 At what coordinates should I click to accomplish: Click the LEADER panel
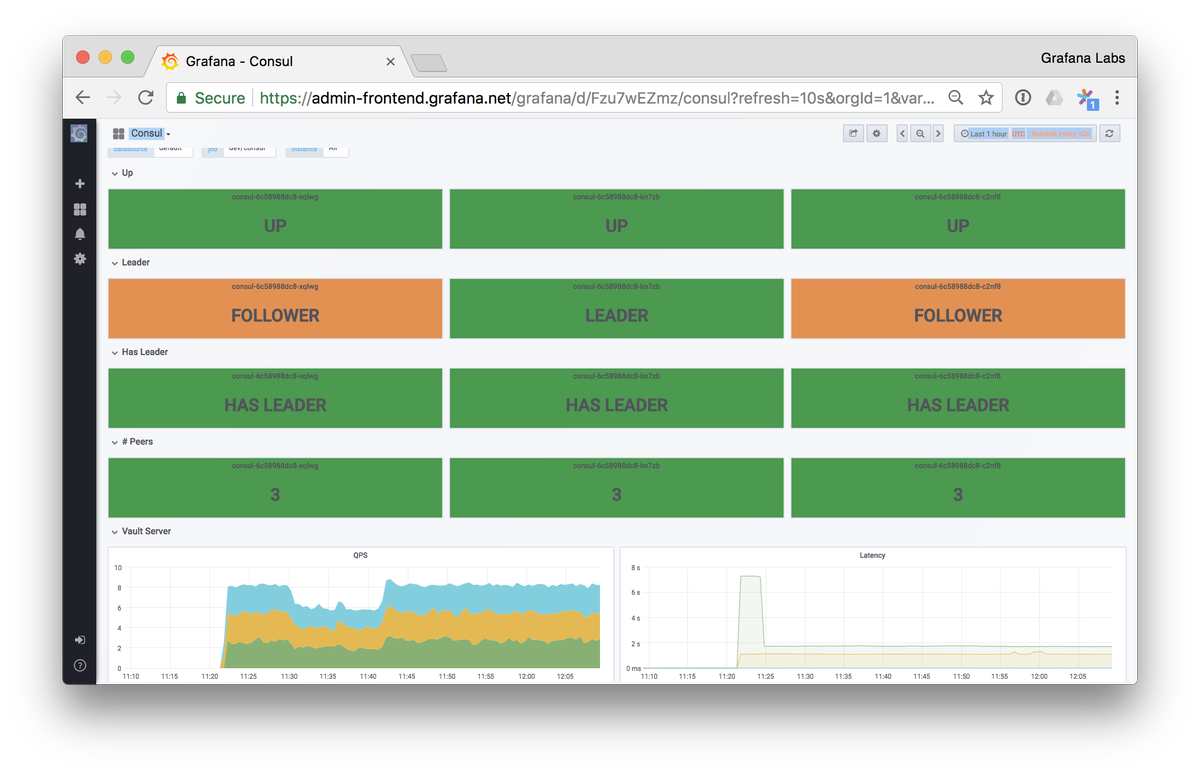pyautogui.click(x=616, y=308)
